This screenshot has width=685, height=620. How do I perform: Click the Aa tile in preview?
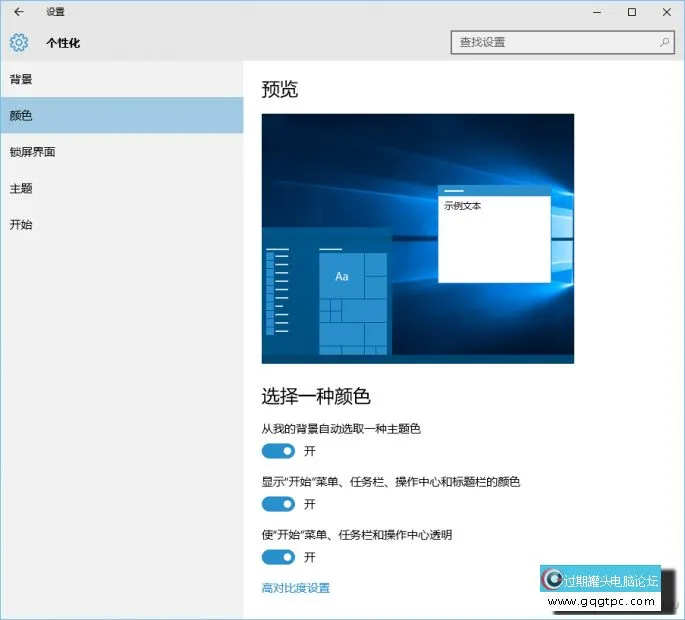click(x=342, y=276)
